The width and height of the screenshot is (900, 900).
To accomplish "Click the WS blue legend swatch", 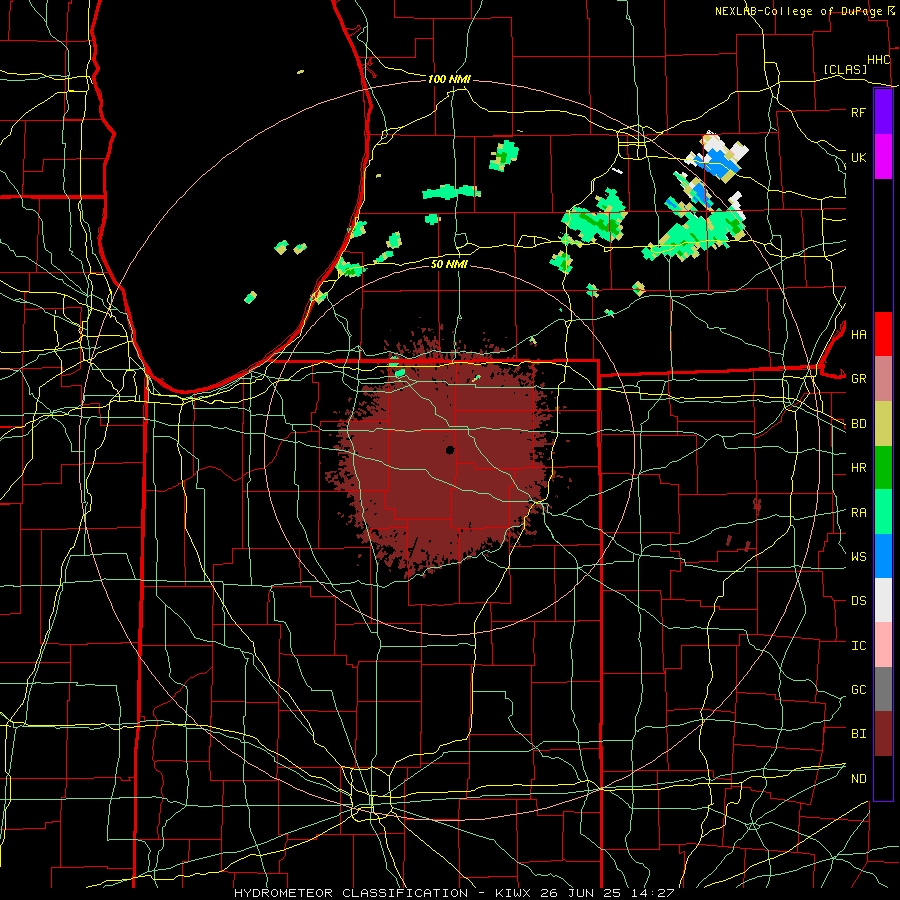I will [883, 556].
